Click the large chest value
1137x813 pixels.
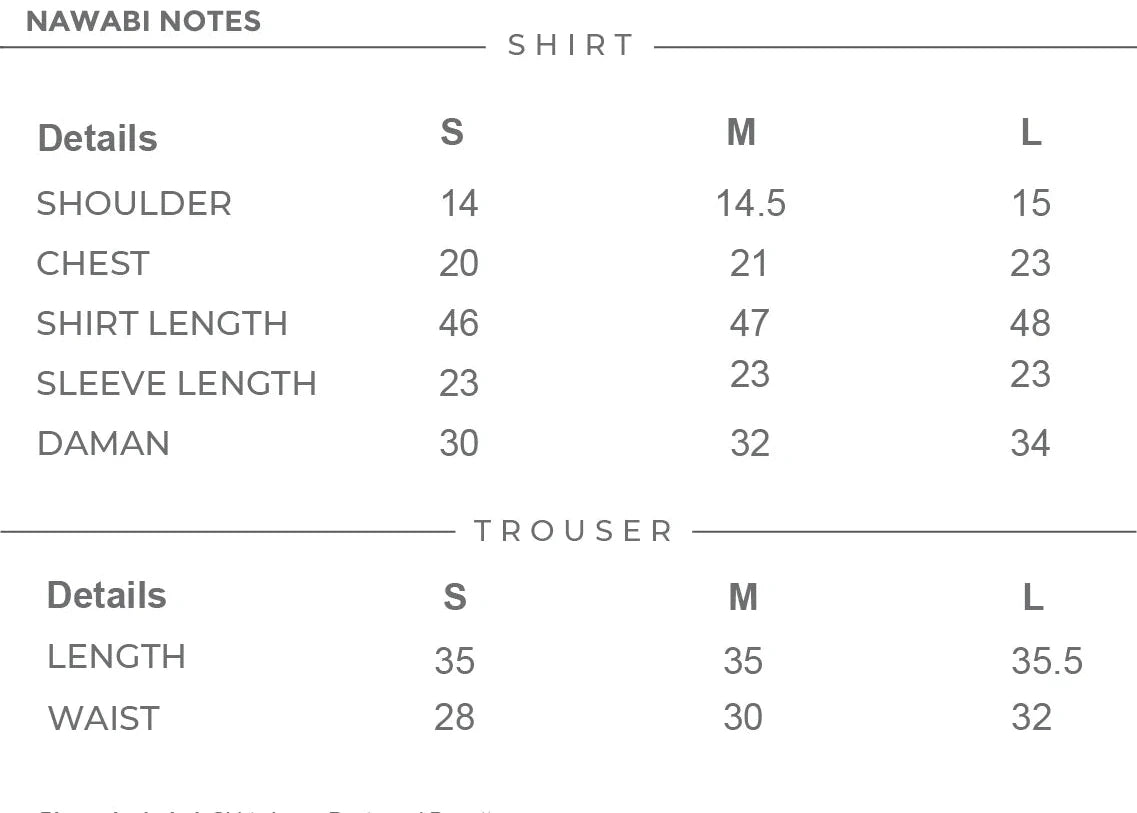[1030, 264]
